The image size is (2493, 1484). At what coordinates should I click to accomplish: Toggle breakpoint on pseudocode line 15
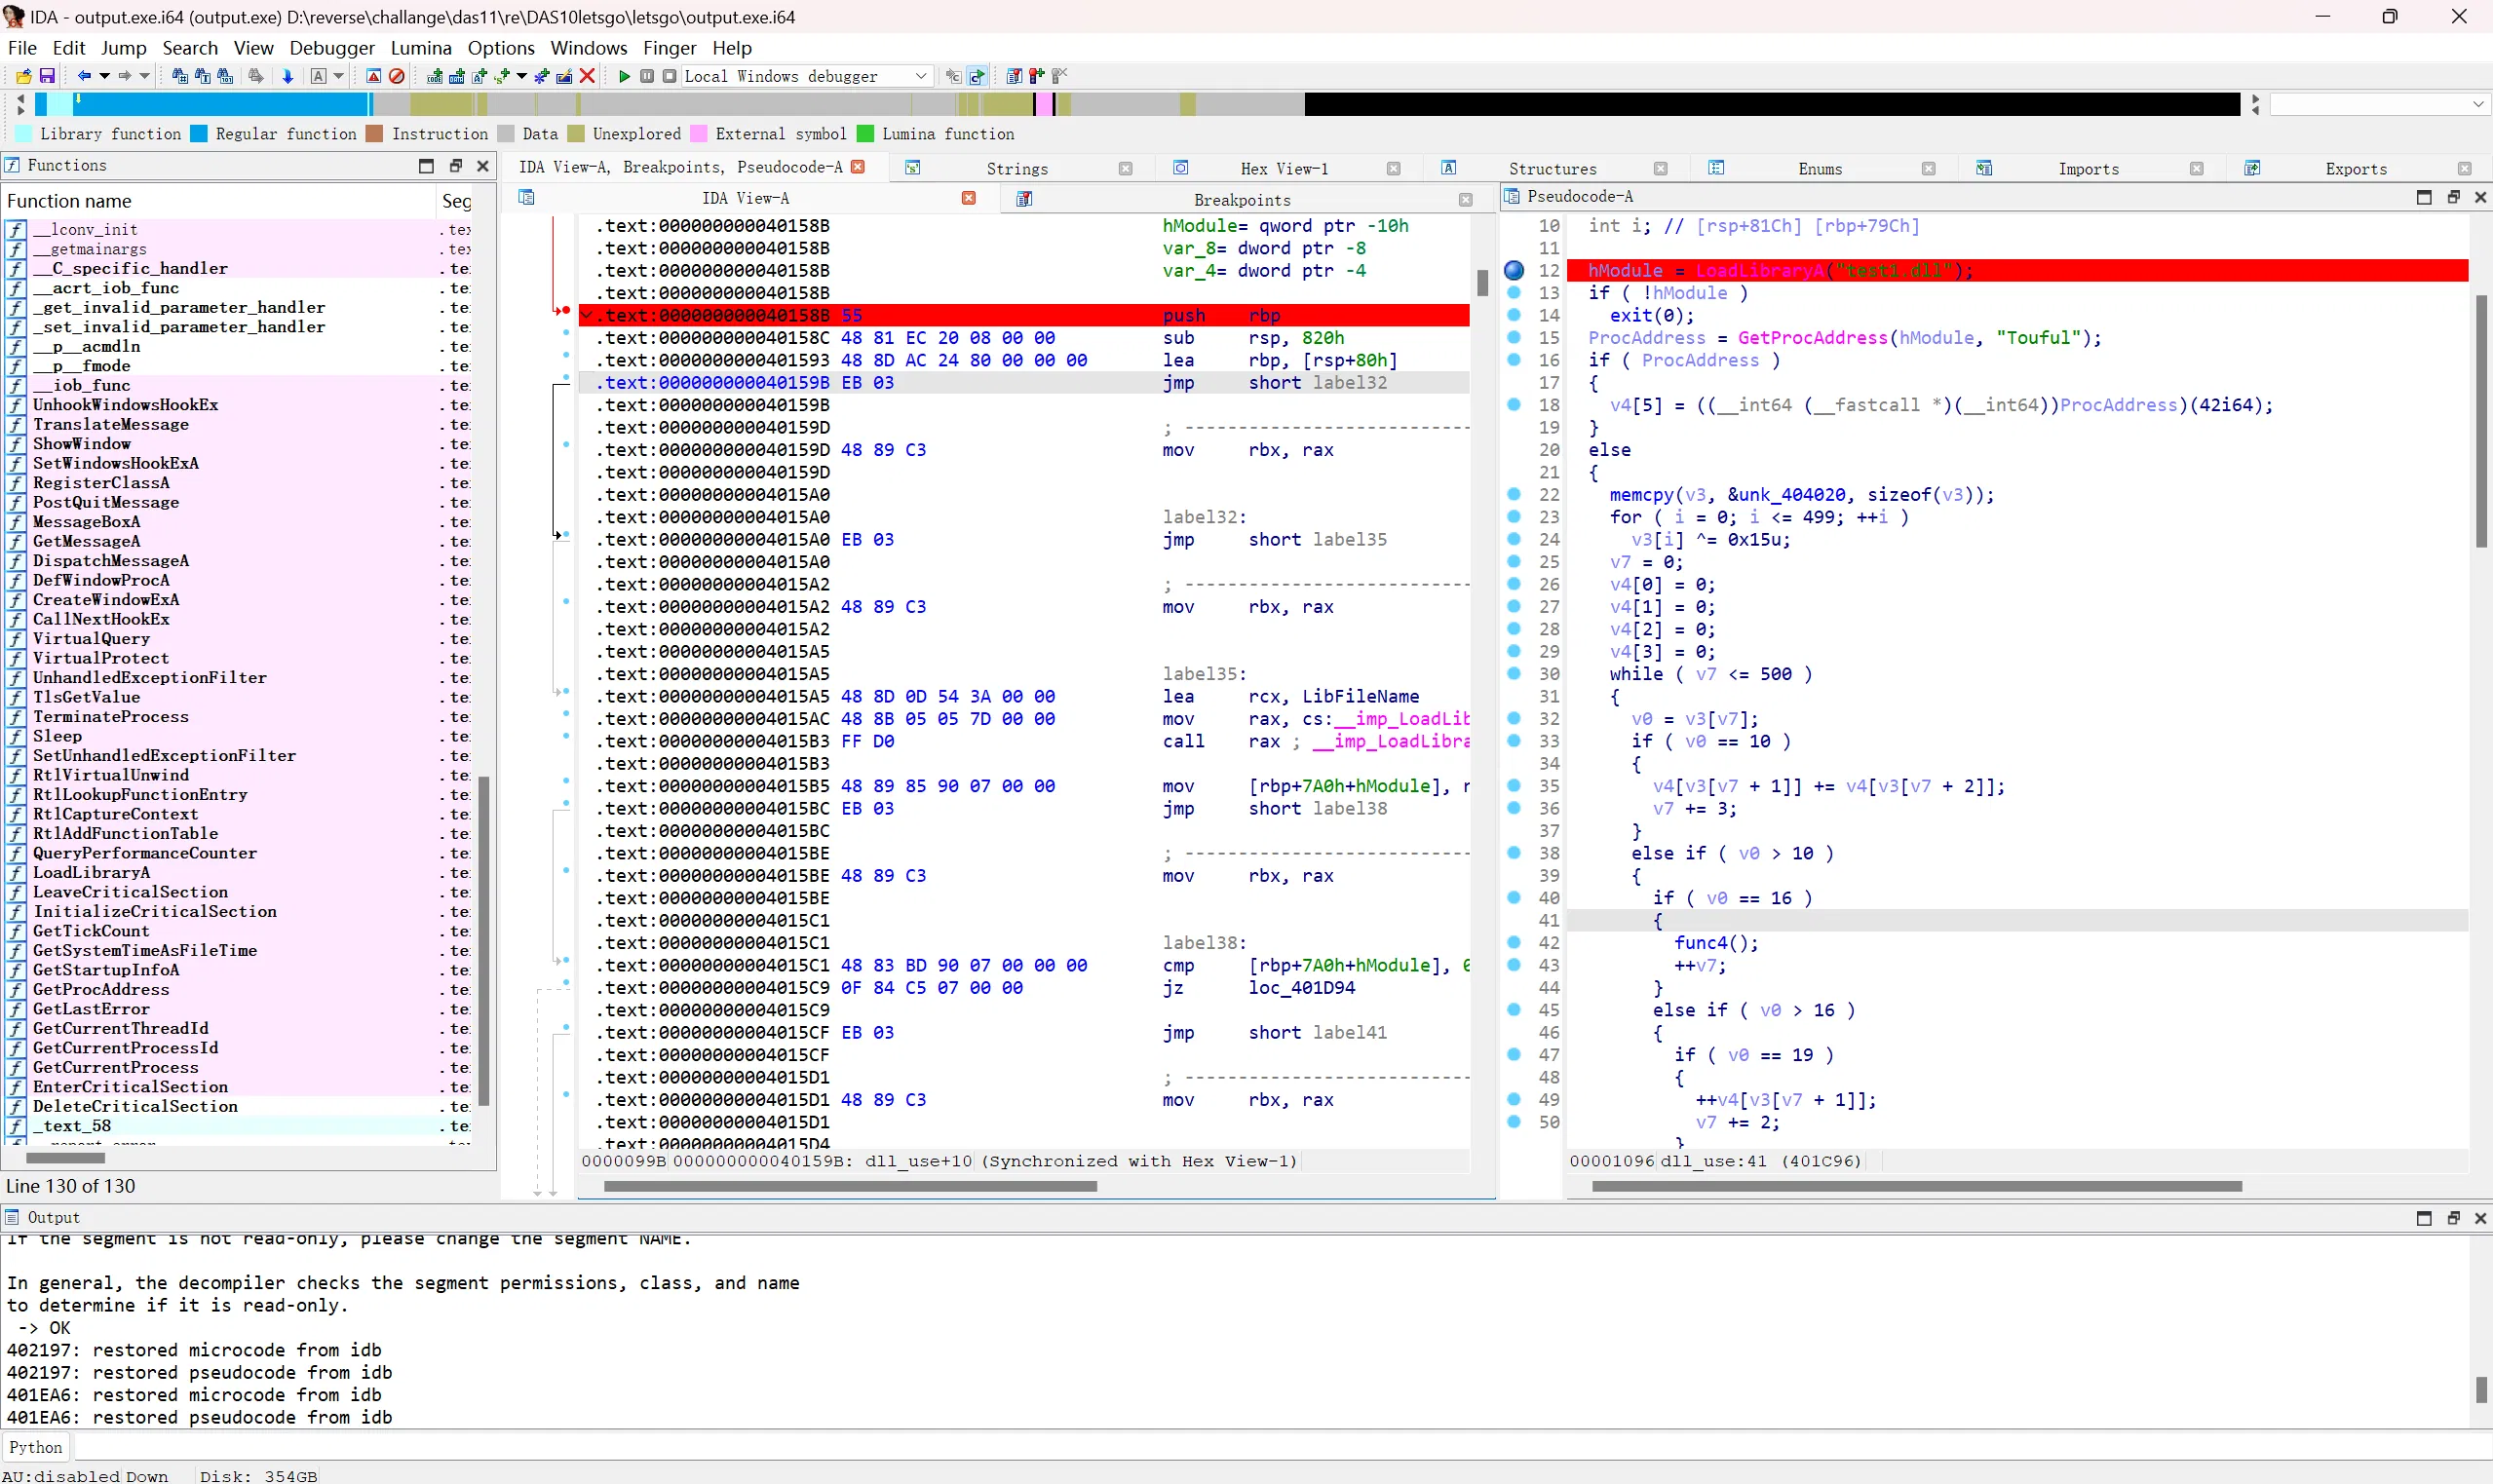click(1514, 338)
